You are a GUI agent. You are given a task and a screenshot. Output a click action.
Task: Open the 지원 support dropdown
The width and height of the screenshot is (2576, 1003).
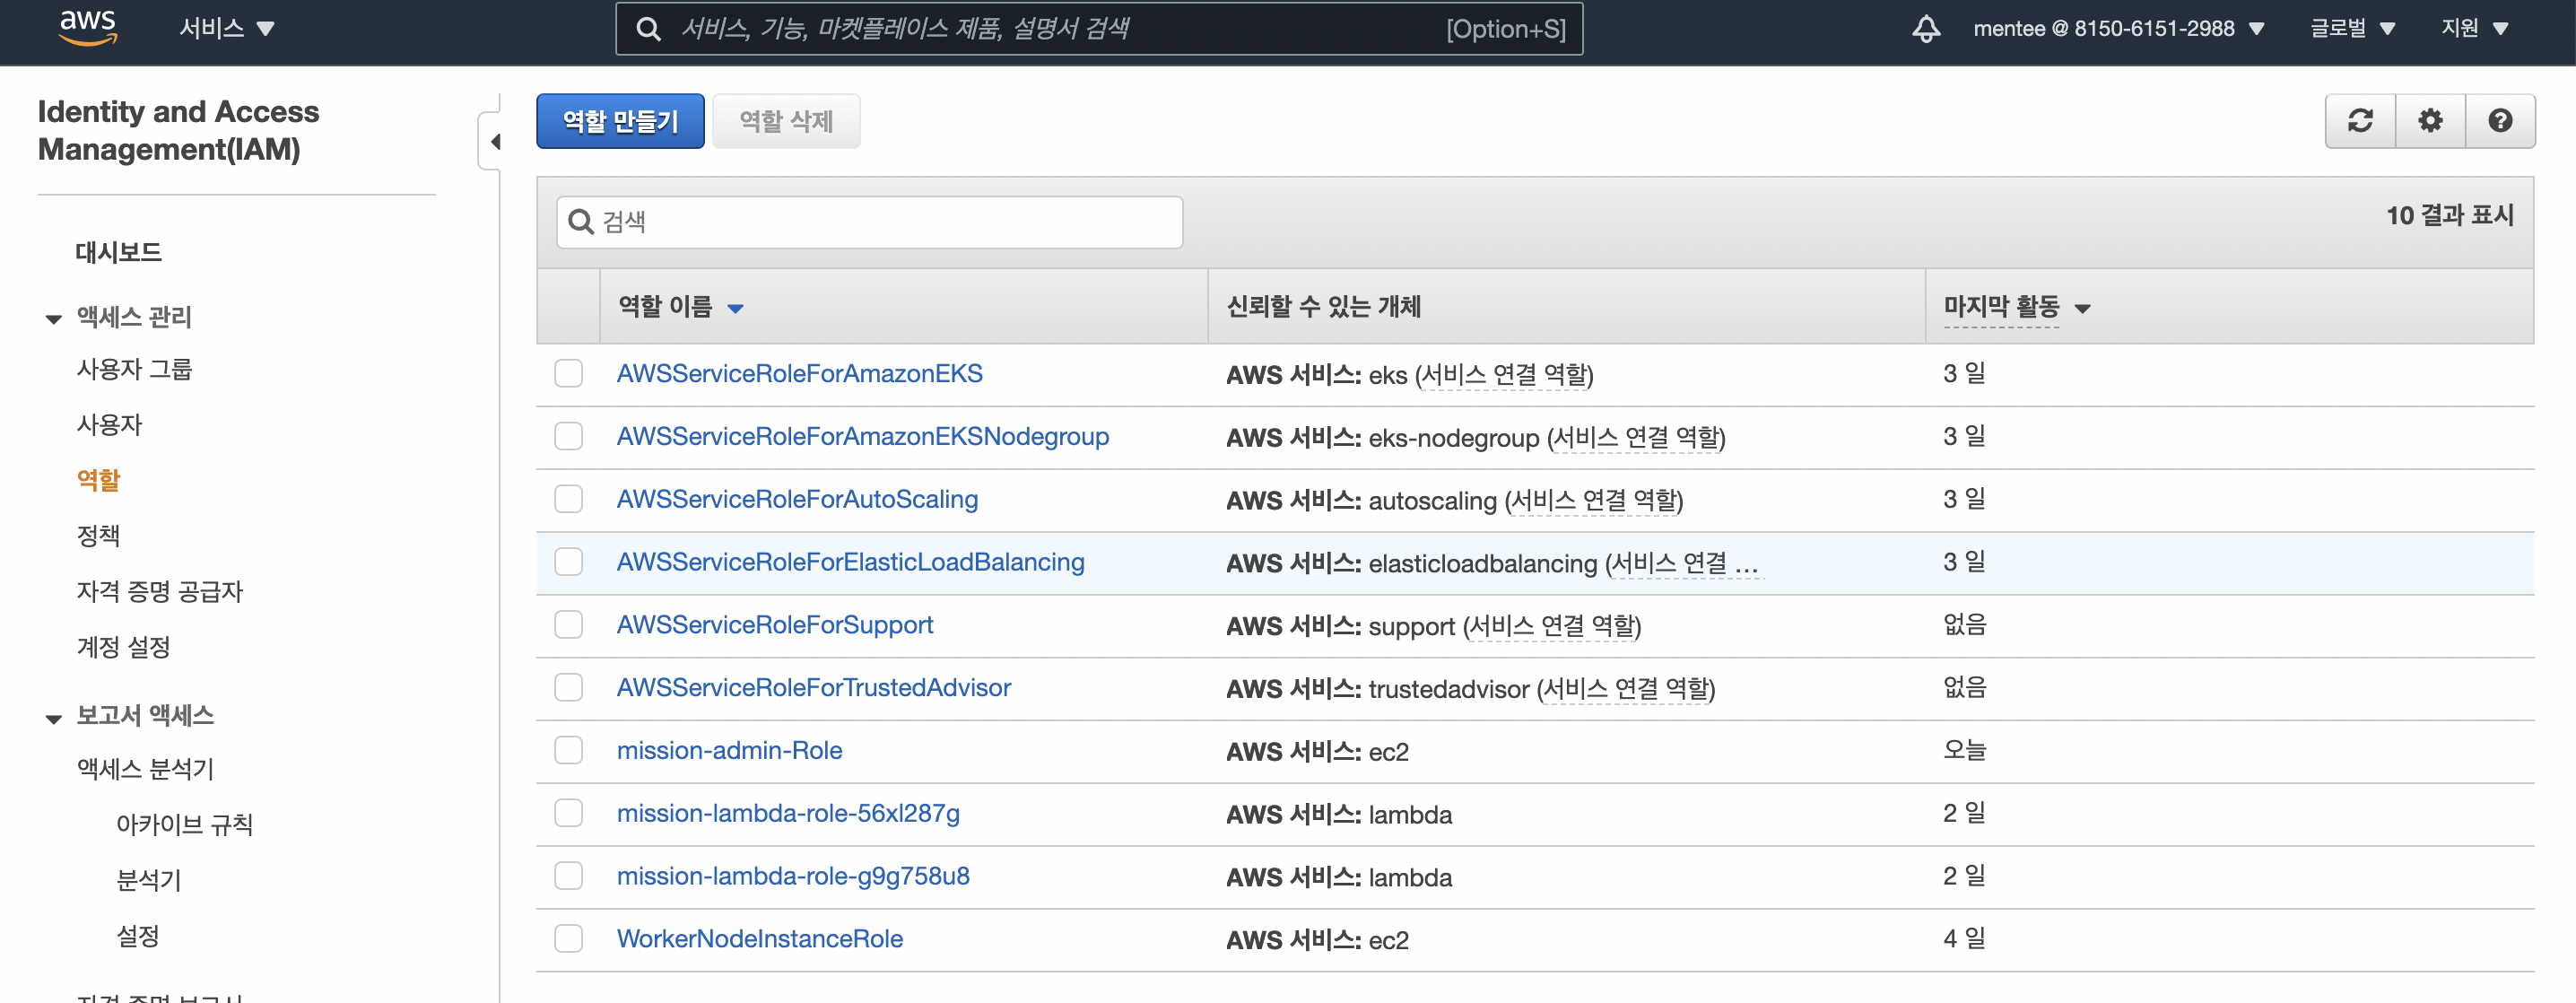[2474, 28]
